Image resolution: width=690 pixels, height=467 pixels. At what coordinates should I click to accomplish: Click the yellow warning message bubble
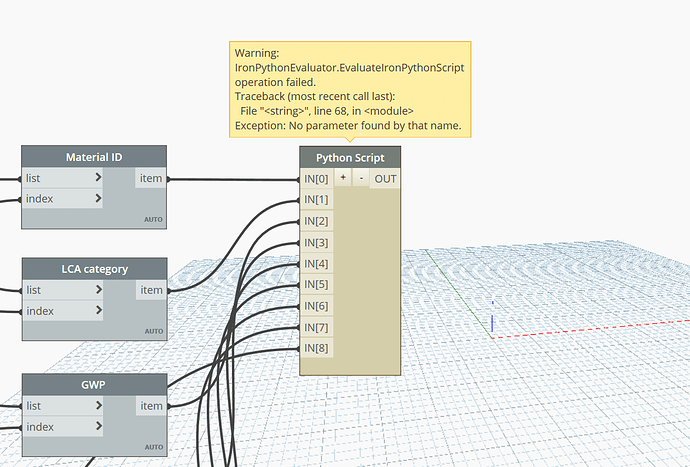(x=350, y=89)
